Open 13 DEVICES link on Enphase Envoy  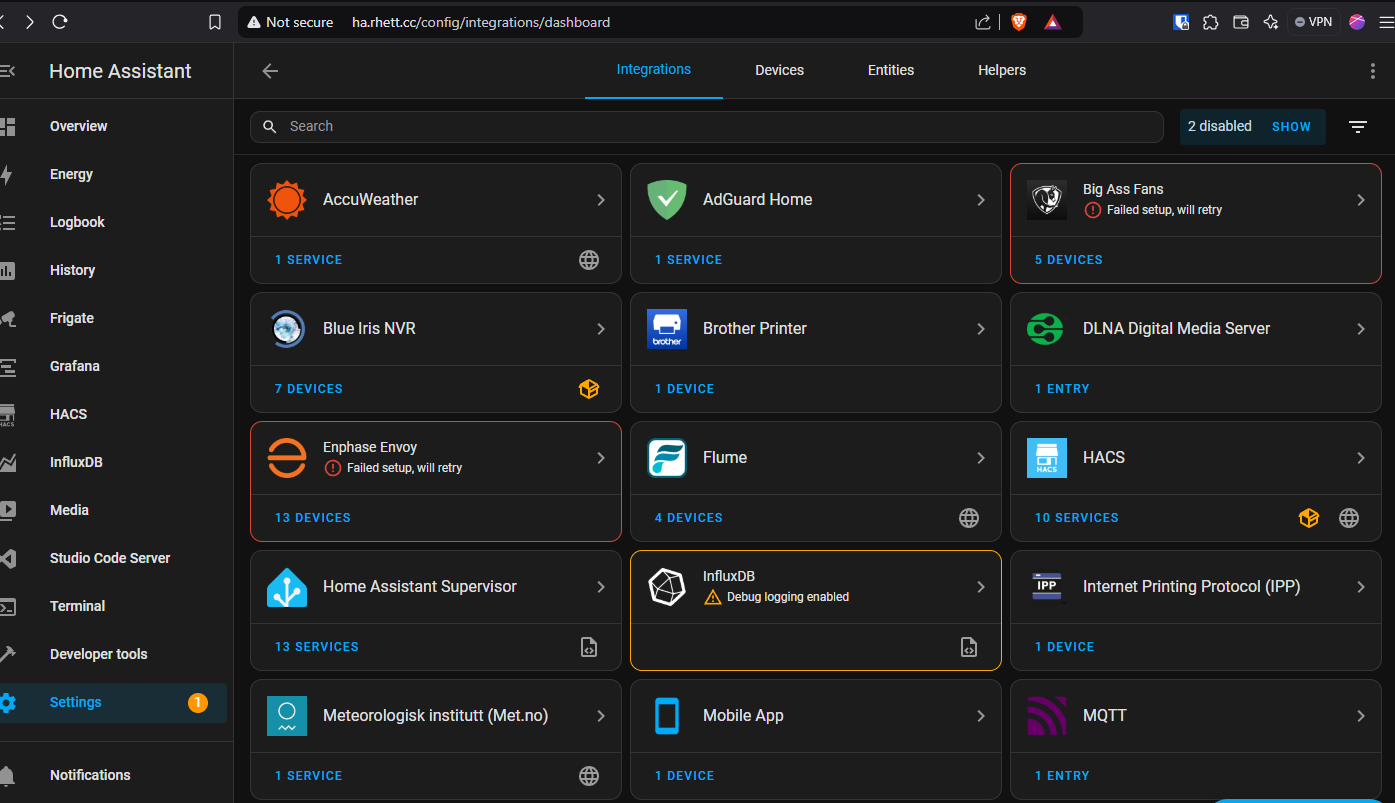tap(312, 518)
